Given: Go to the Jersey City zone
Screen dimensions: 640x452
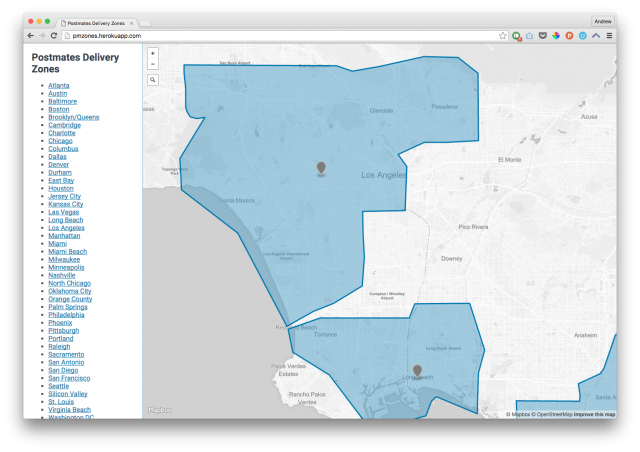Looking at the screenshot, I should pos(64,196).
